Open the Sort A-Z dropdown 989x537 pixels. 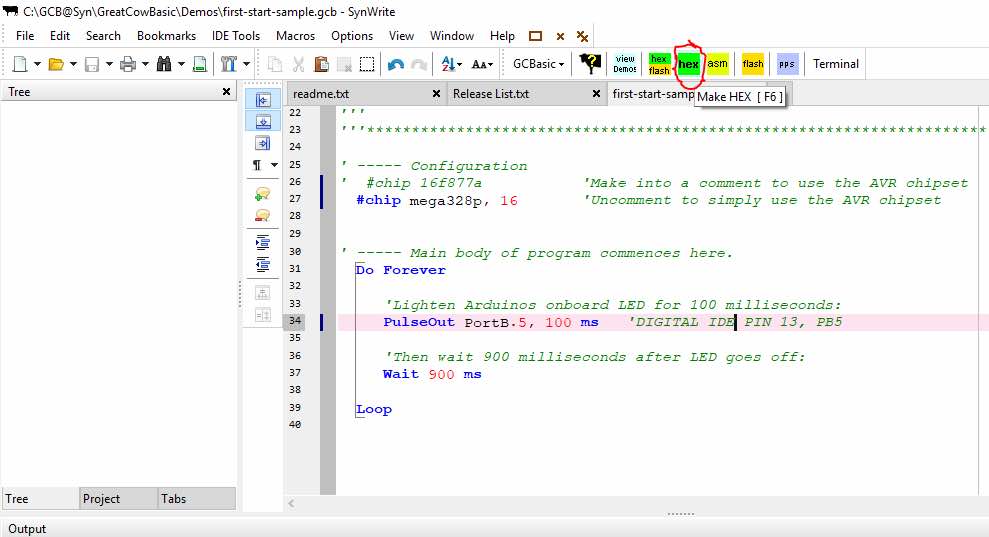pos(452,64)
